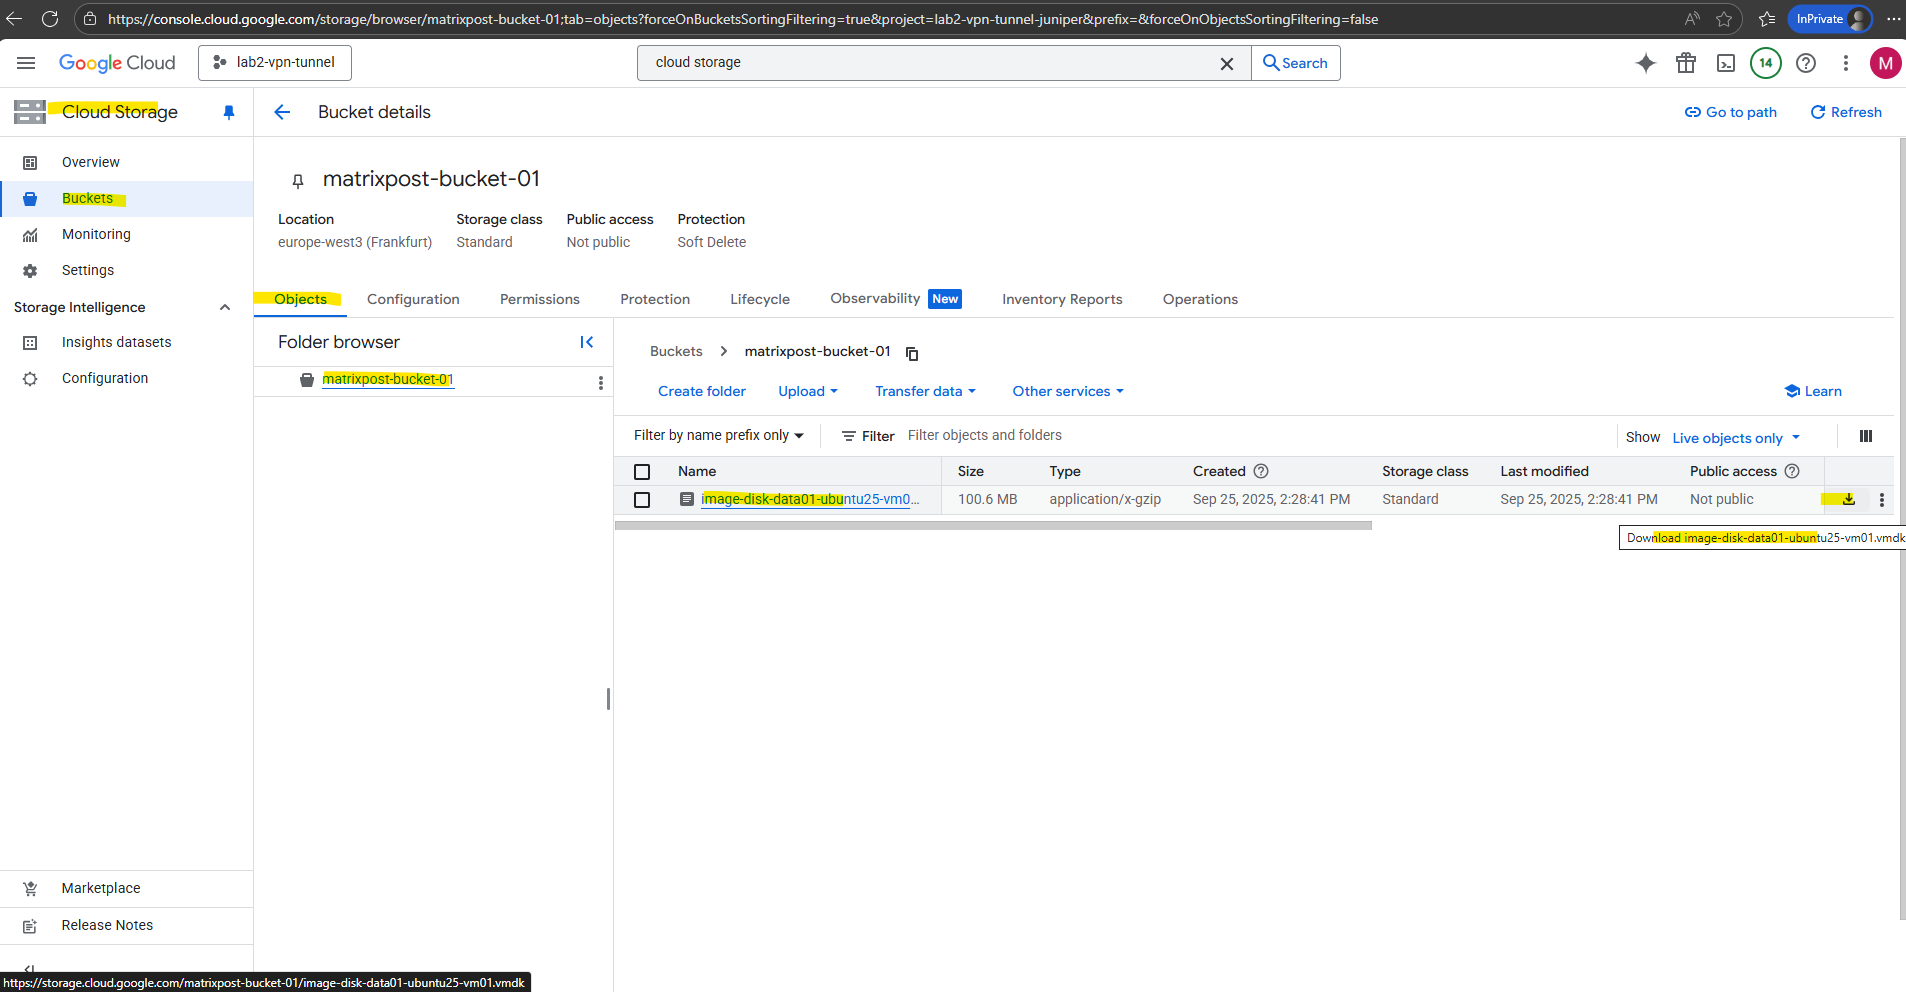The width and height of the screenshot is (1906, 992).
Task: Expand the Other services dropdown
Action: pos(1068,391)
